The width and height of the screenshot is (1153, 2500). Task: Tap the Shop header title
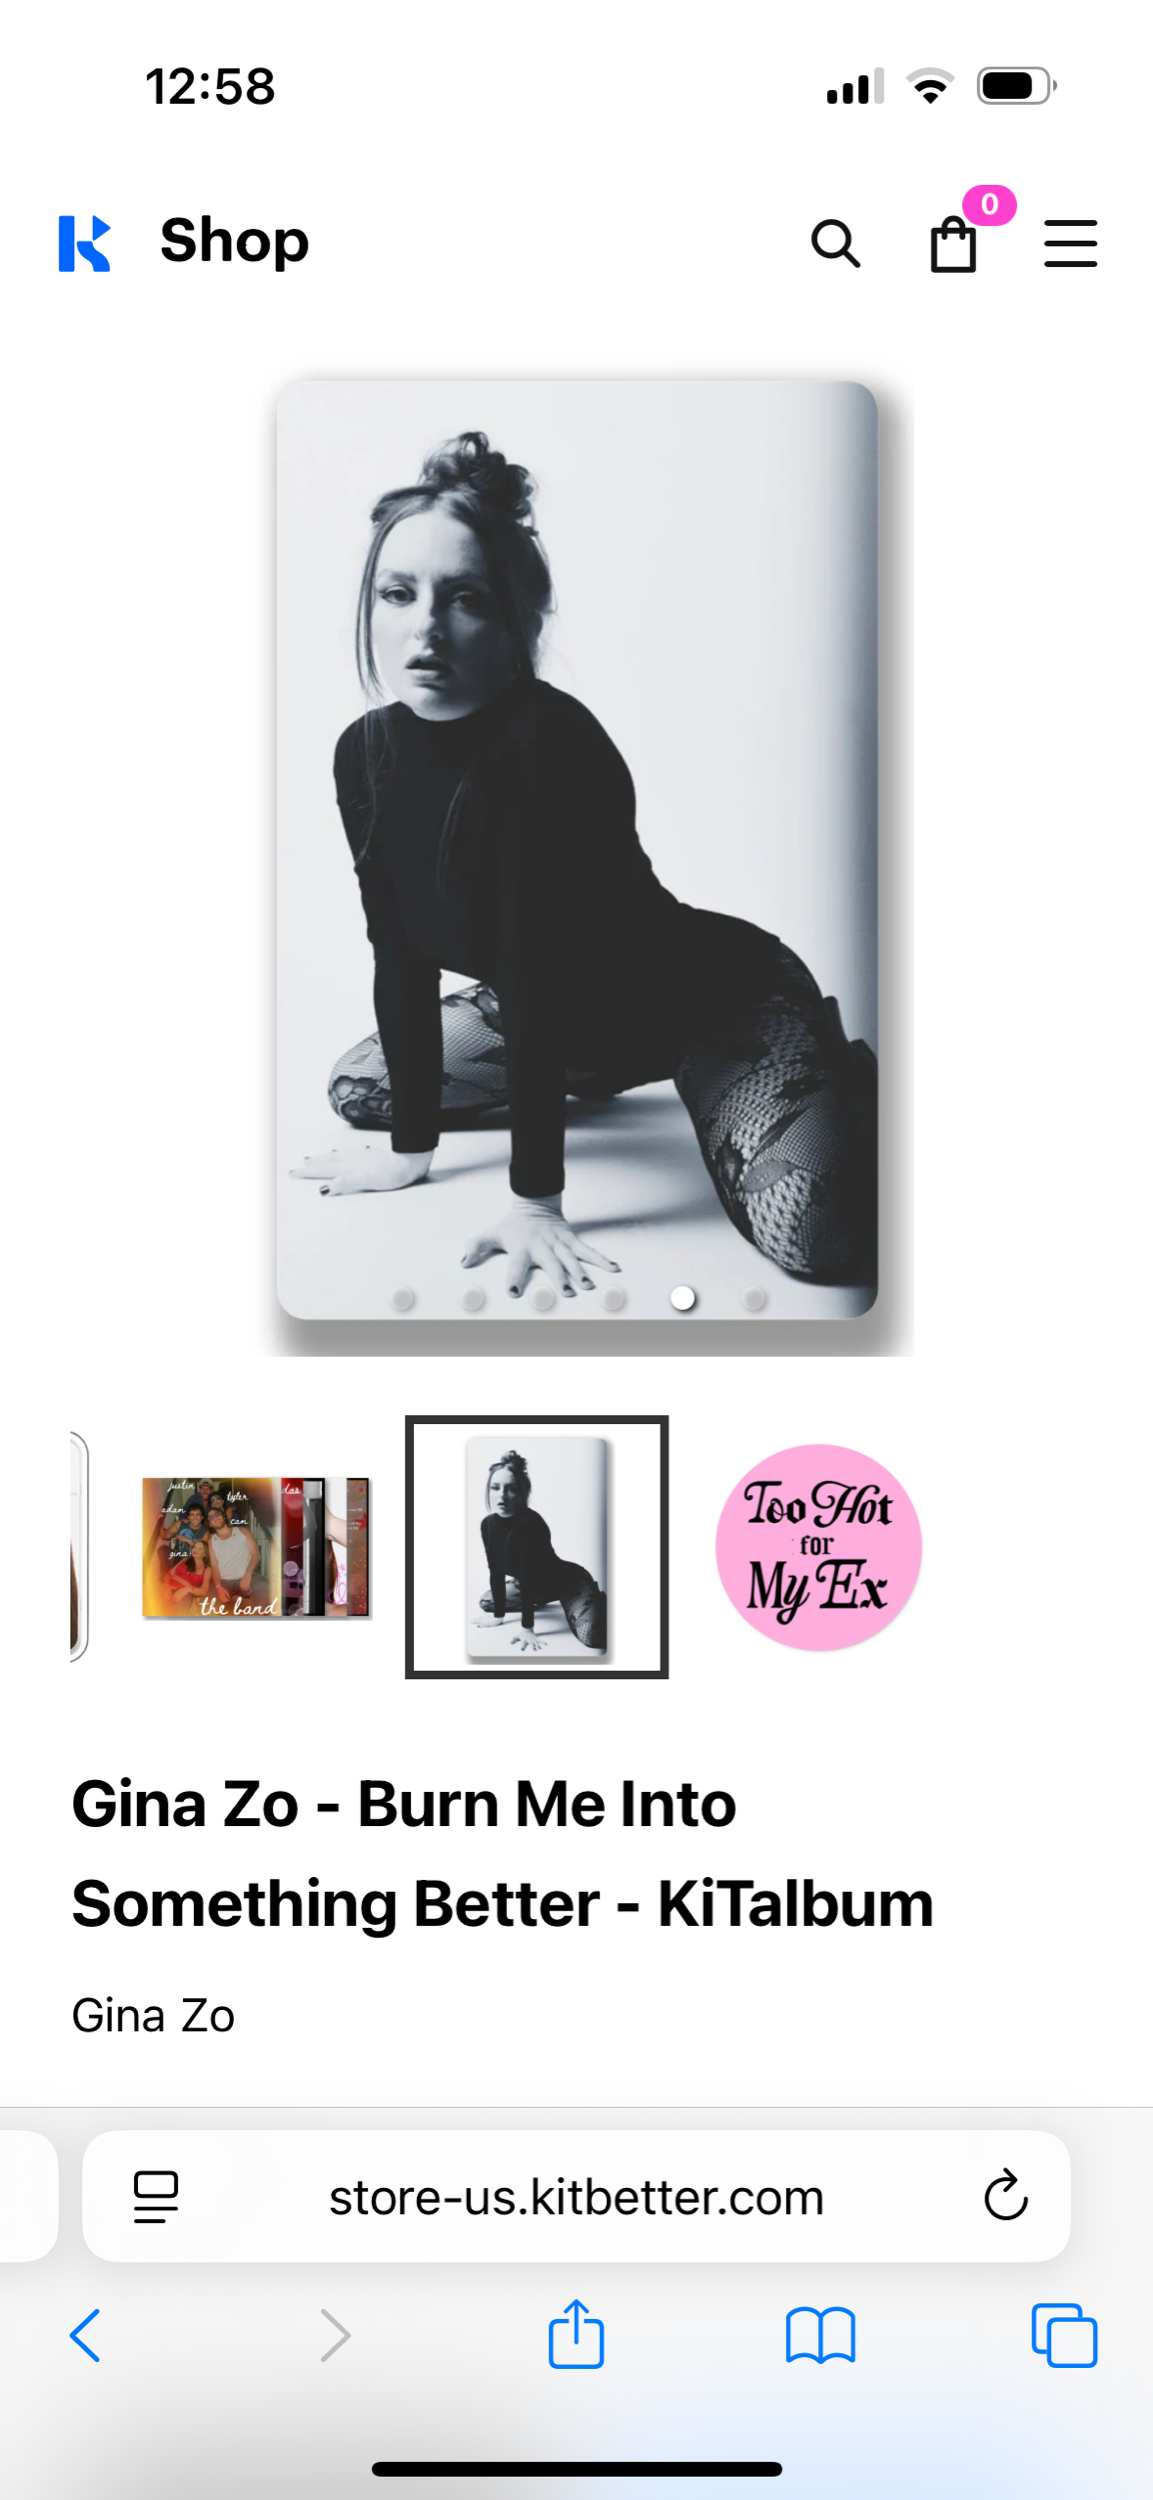[234, 241]
